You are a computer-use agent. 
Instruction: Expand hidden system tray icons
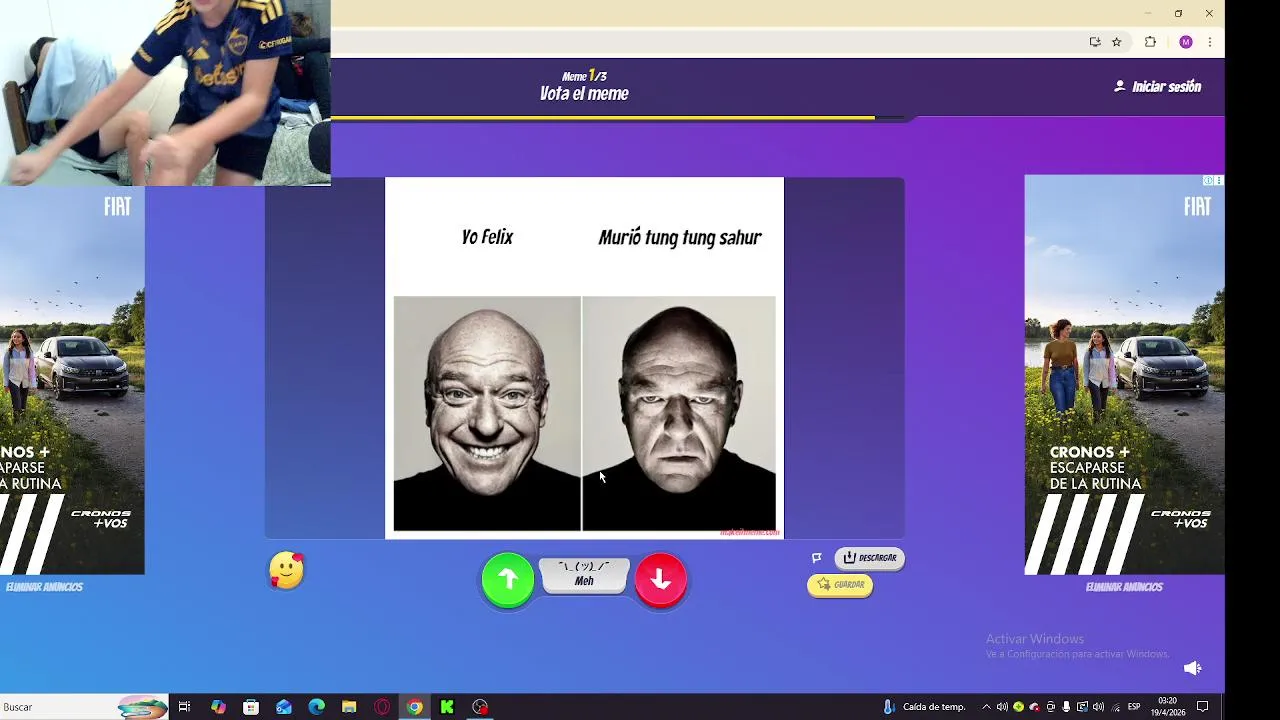pos(986,707)
